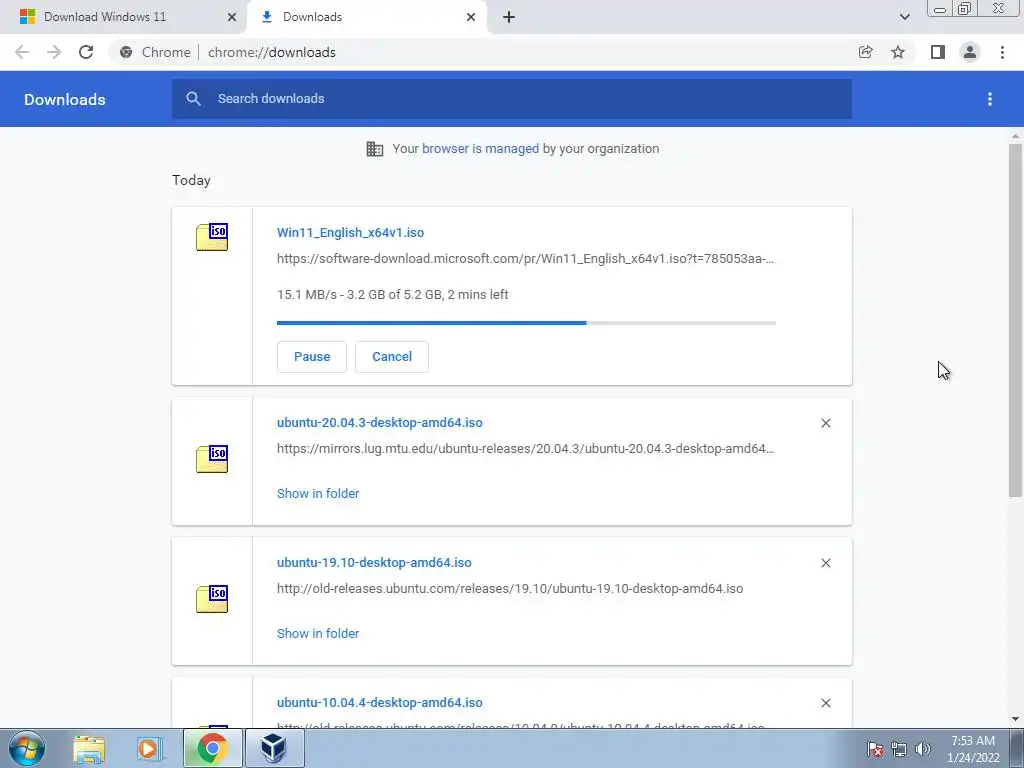Click the ubuntu-20.04.3 ISO file icon
The width and height of the screenshot is (1024, 768).
pos(212,459)
